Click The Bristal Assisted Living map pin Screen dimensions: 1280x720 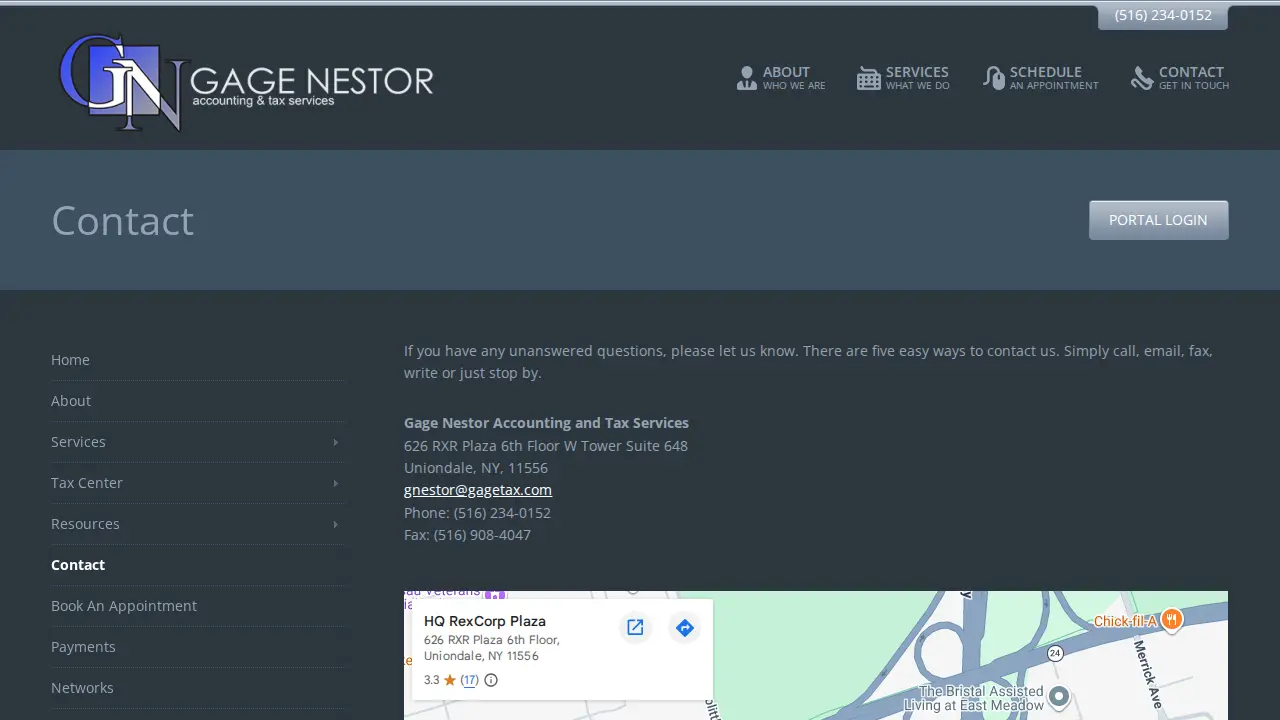(1059, 696)
